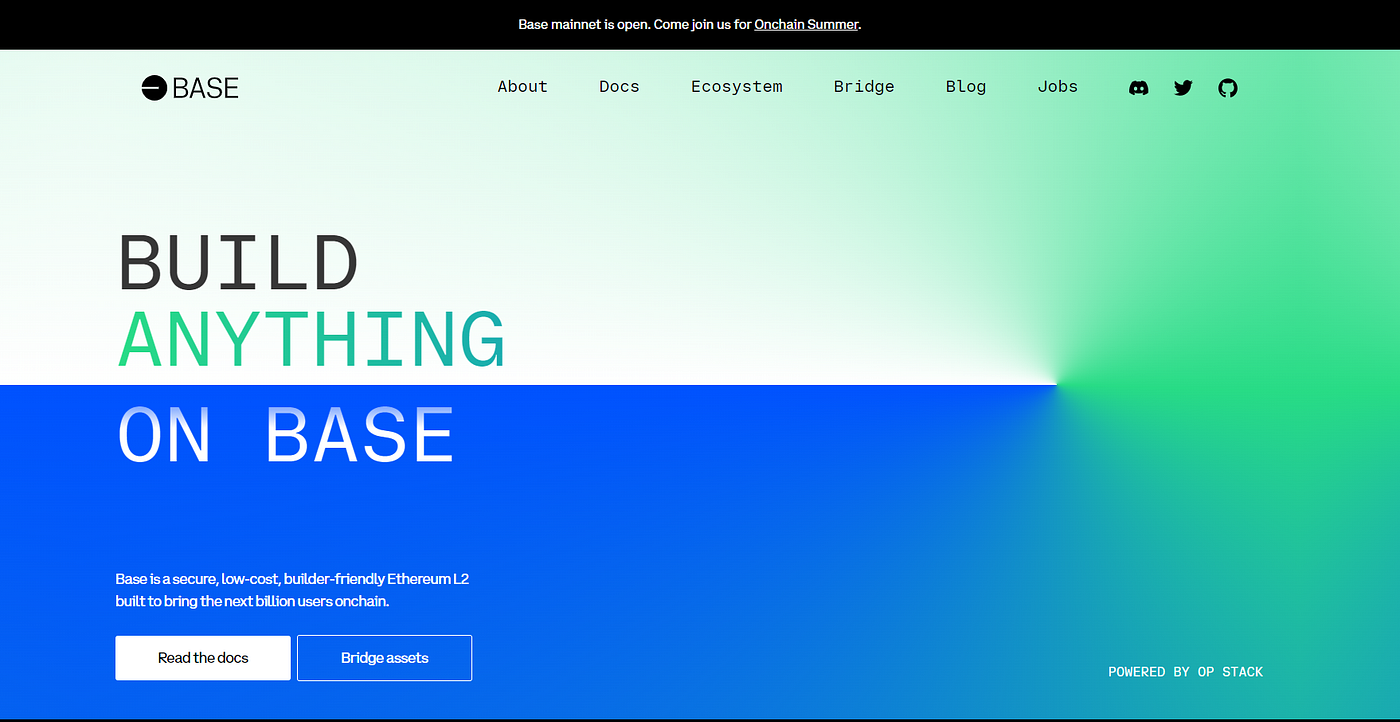
Task: Click the Bridge assets button
Action: (385, 658)
